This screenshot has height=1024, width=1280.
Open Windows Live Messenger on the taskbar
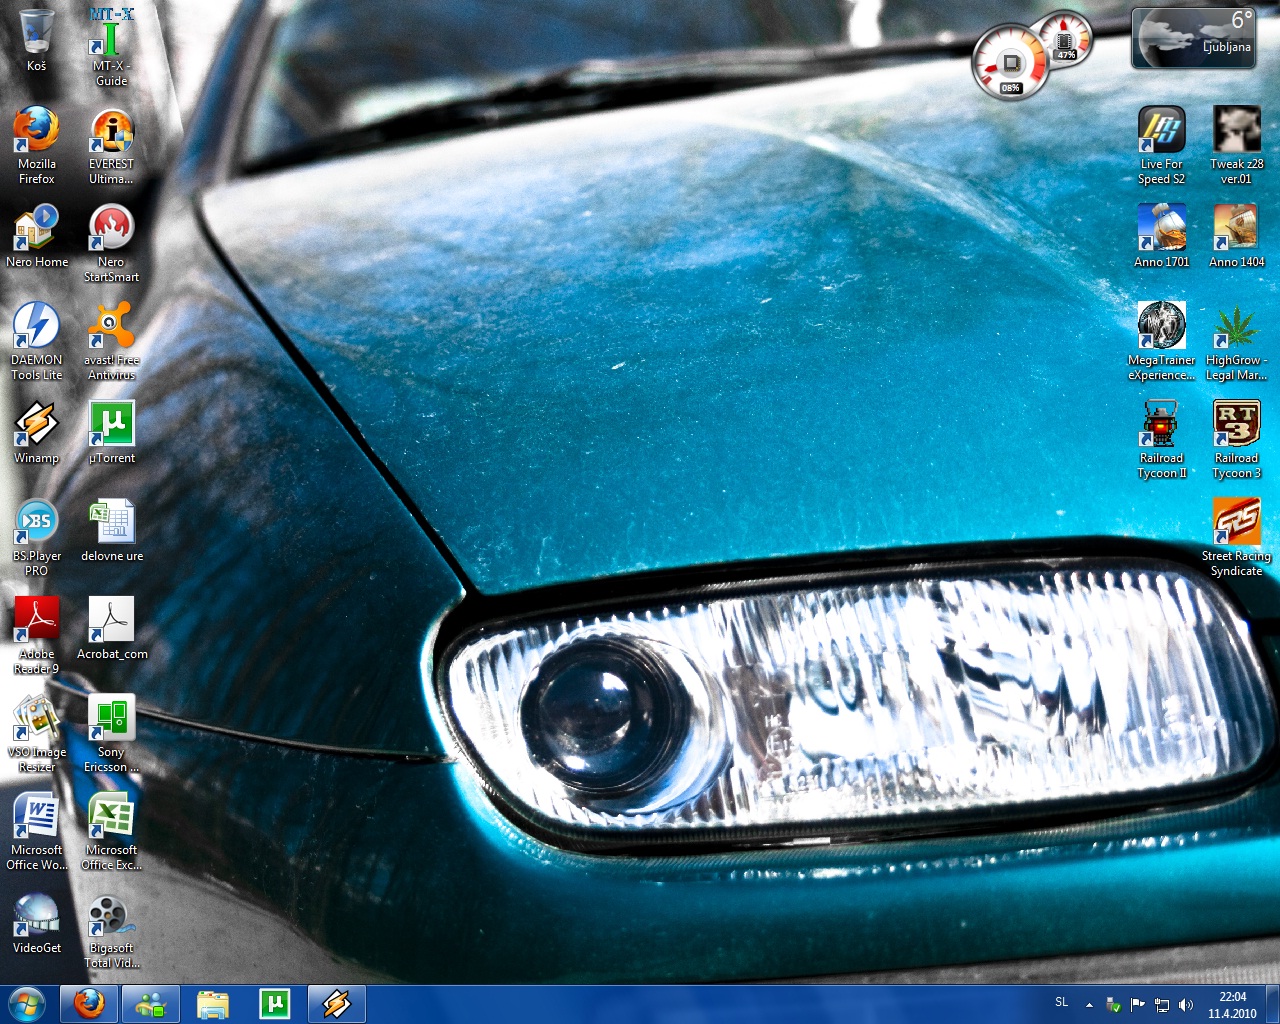pyautogui.click(x=151, y=1004)
